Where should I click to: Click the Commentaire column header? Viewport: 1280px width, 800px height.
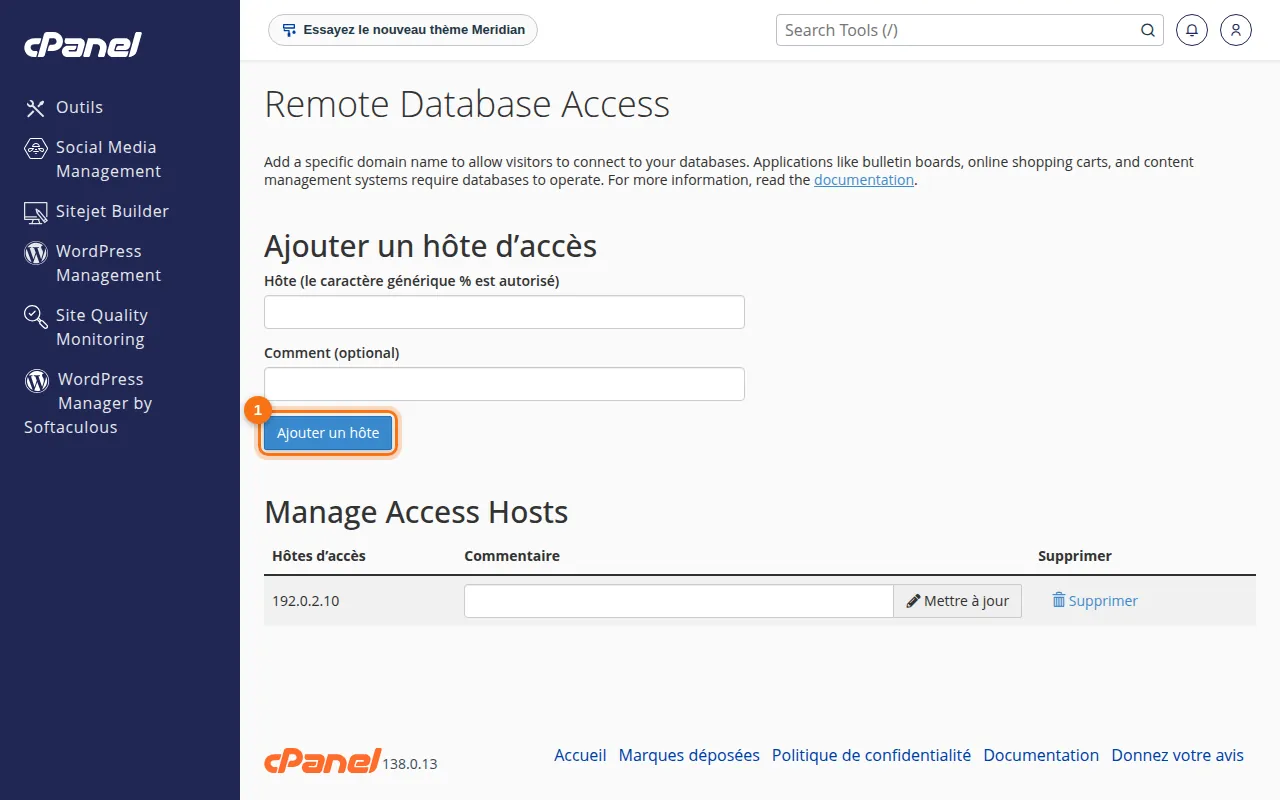pos(512,556)
